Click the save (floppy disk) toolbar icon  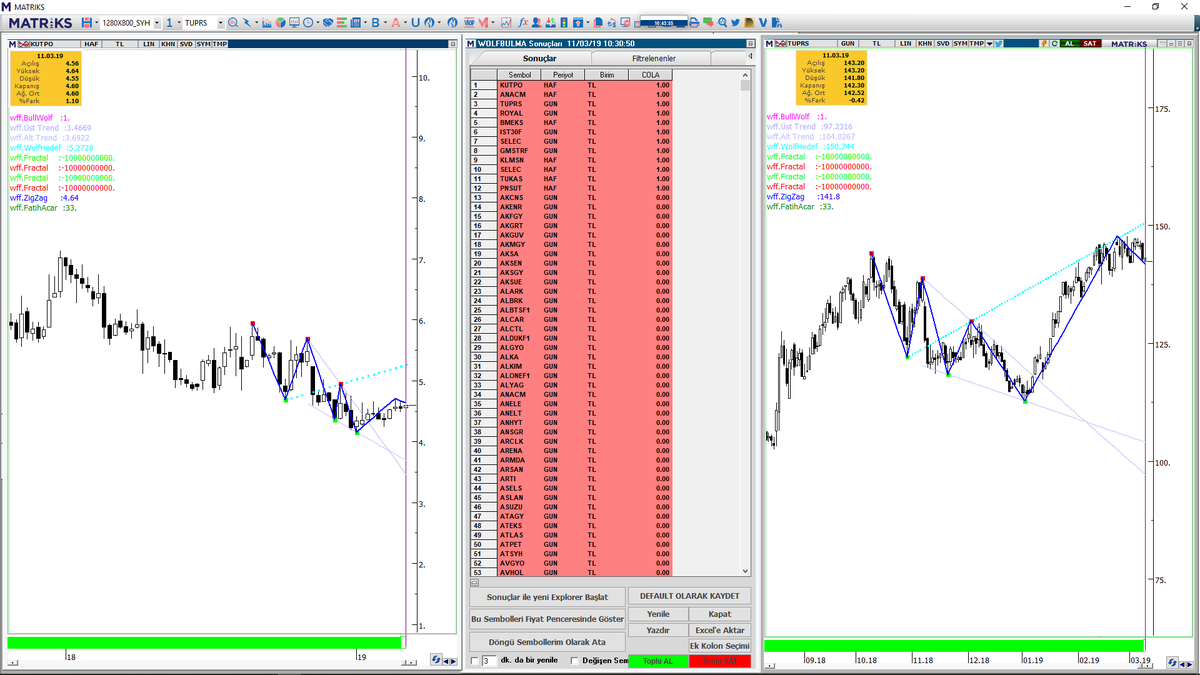click(x=86, y=23)
